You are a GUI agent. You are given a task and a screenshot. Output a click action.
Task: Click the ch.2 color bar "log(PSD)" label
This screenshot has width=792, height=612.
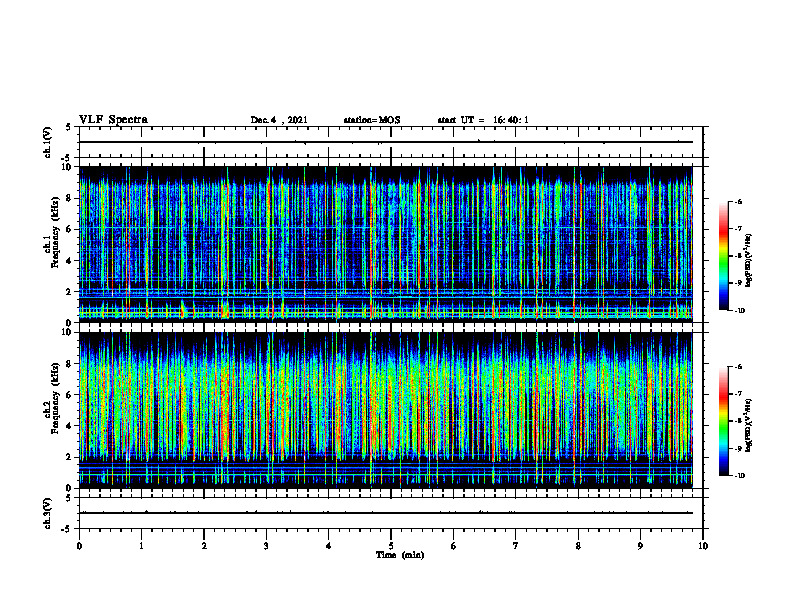[x=749, y=425]
